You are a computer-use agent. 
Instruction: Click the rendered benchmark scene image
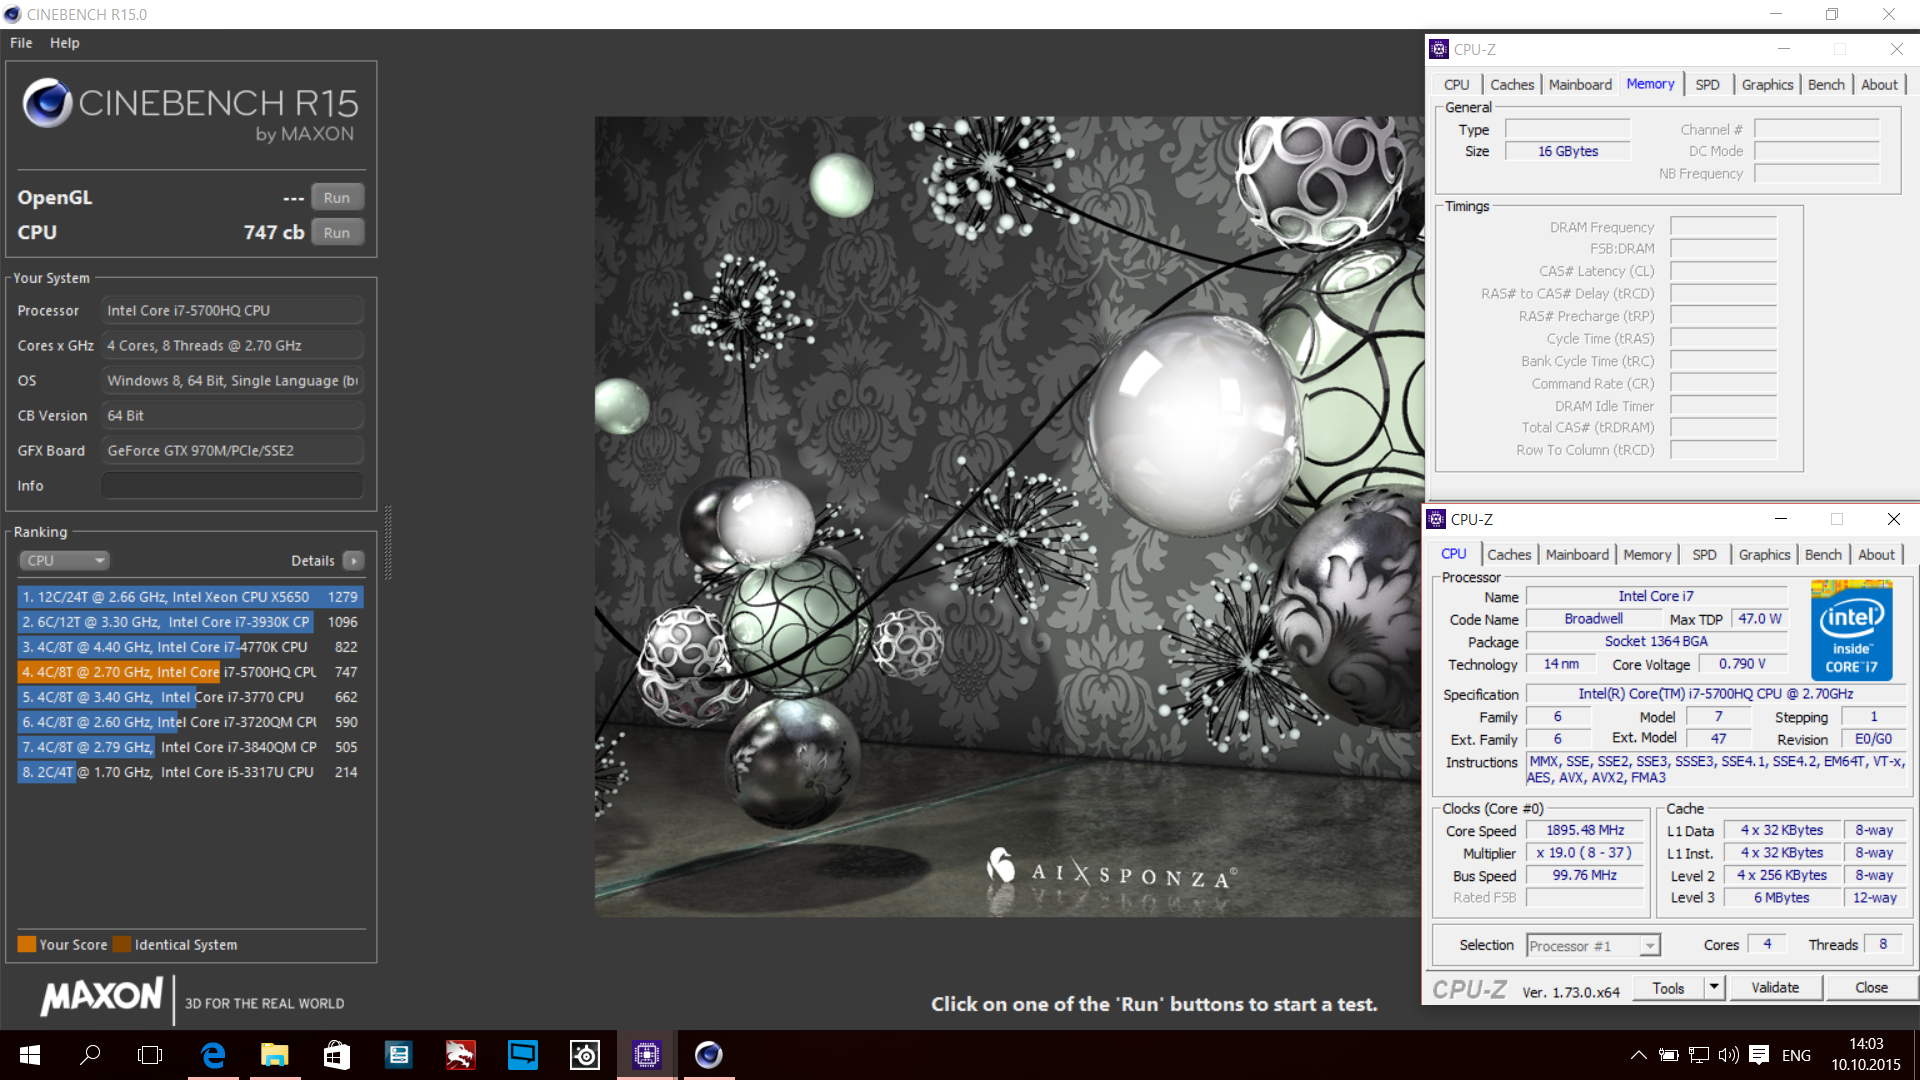click(1009, 516)
